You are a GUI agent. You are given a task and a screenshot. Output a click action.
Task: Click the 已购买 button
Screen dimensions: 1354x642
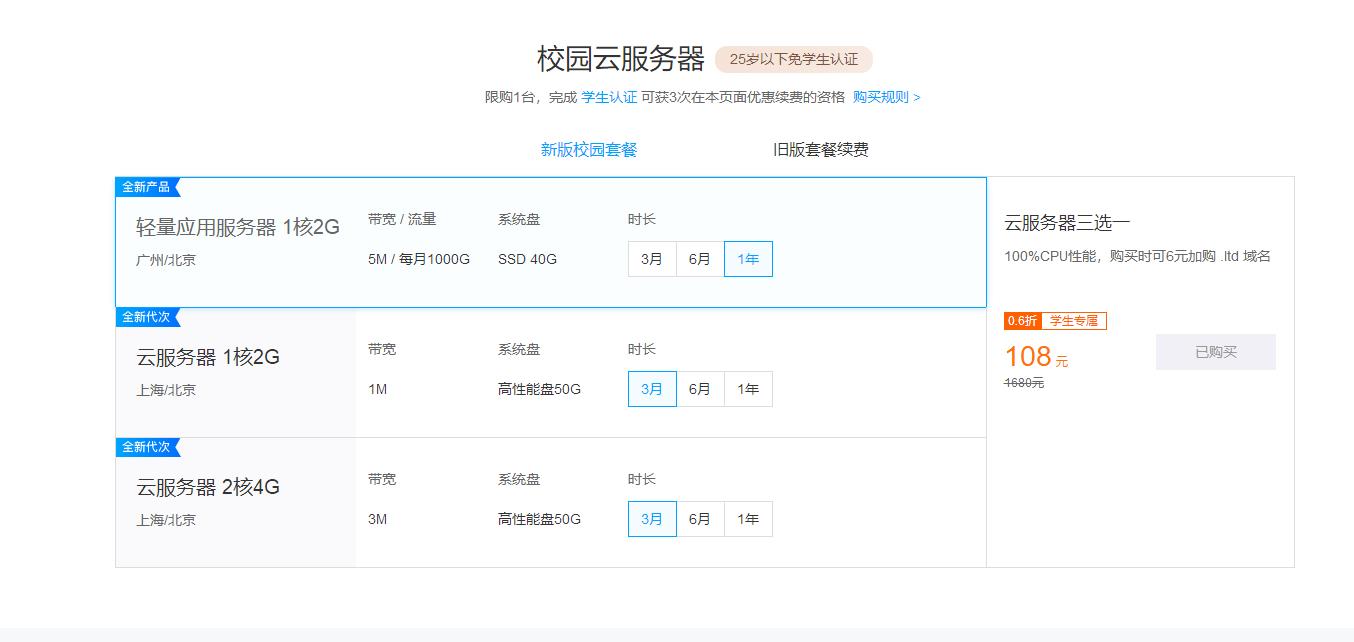pos(1216,352)
